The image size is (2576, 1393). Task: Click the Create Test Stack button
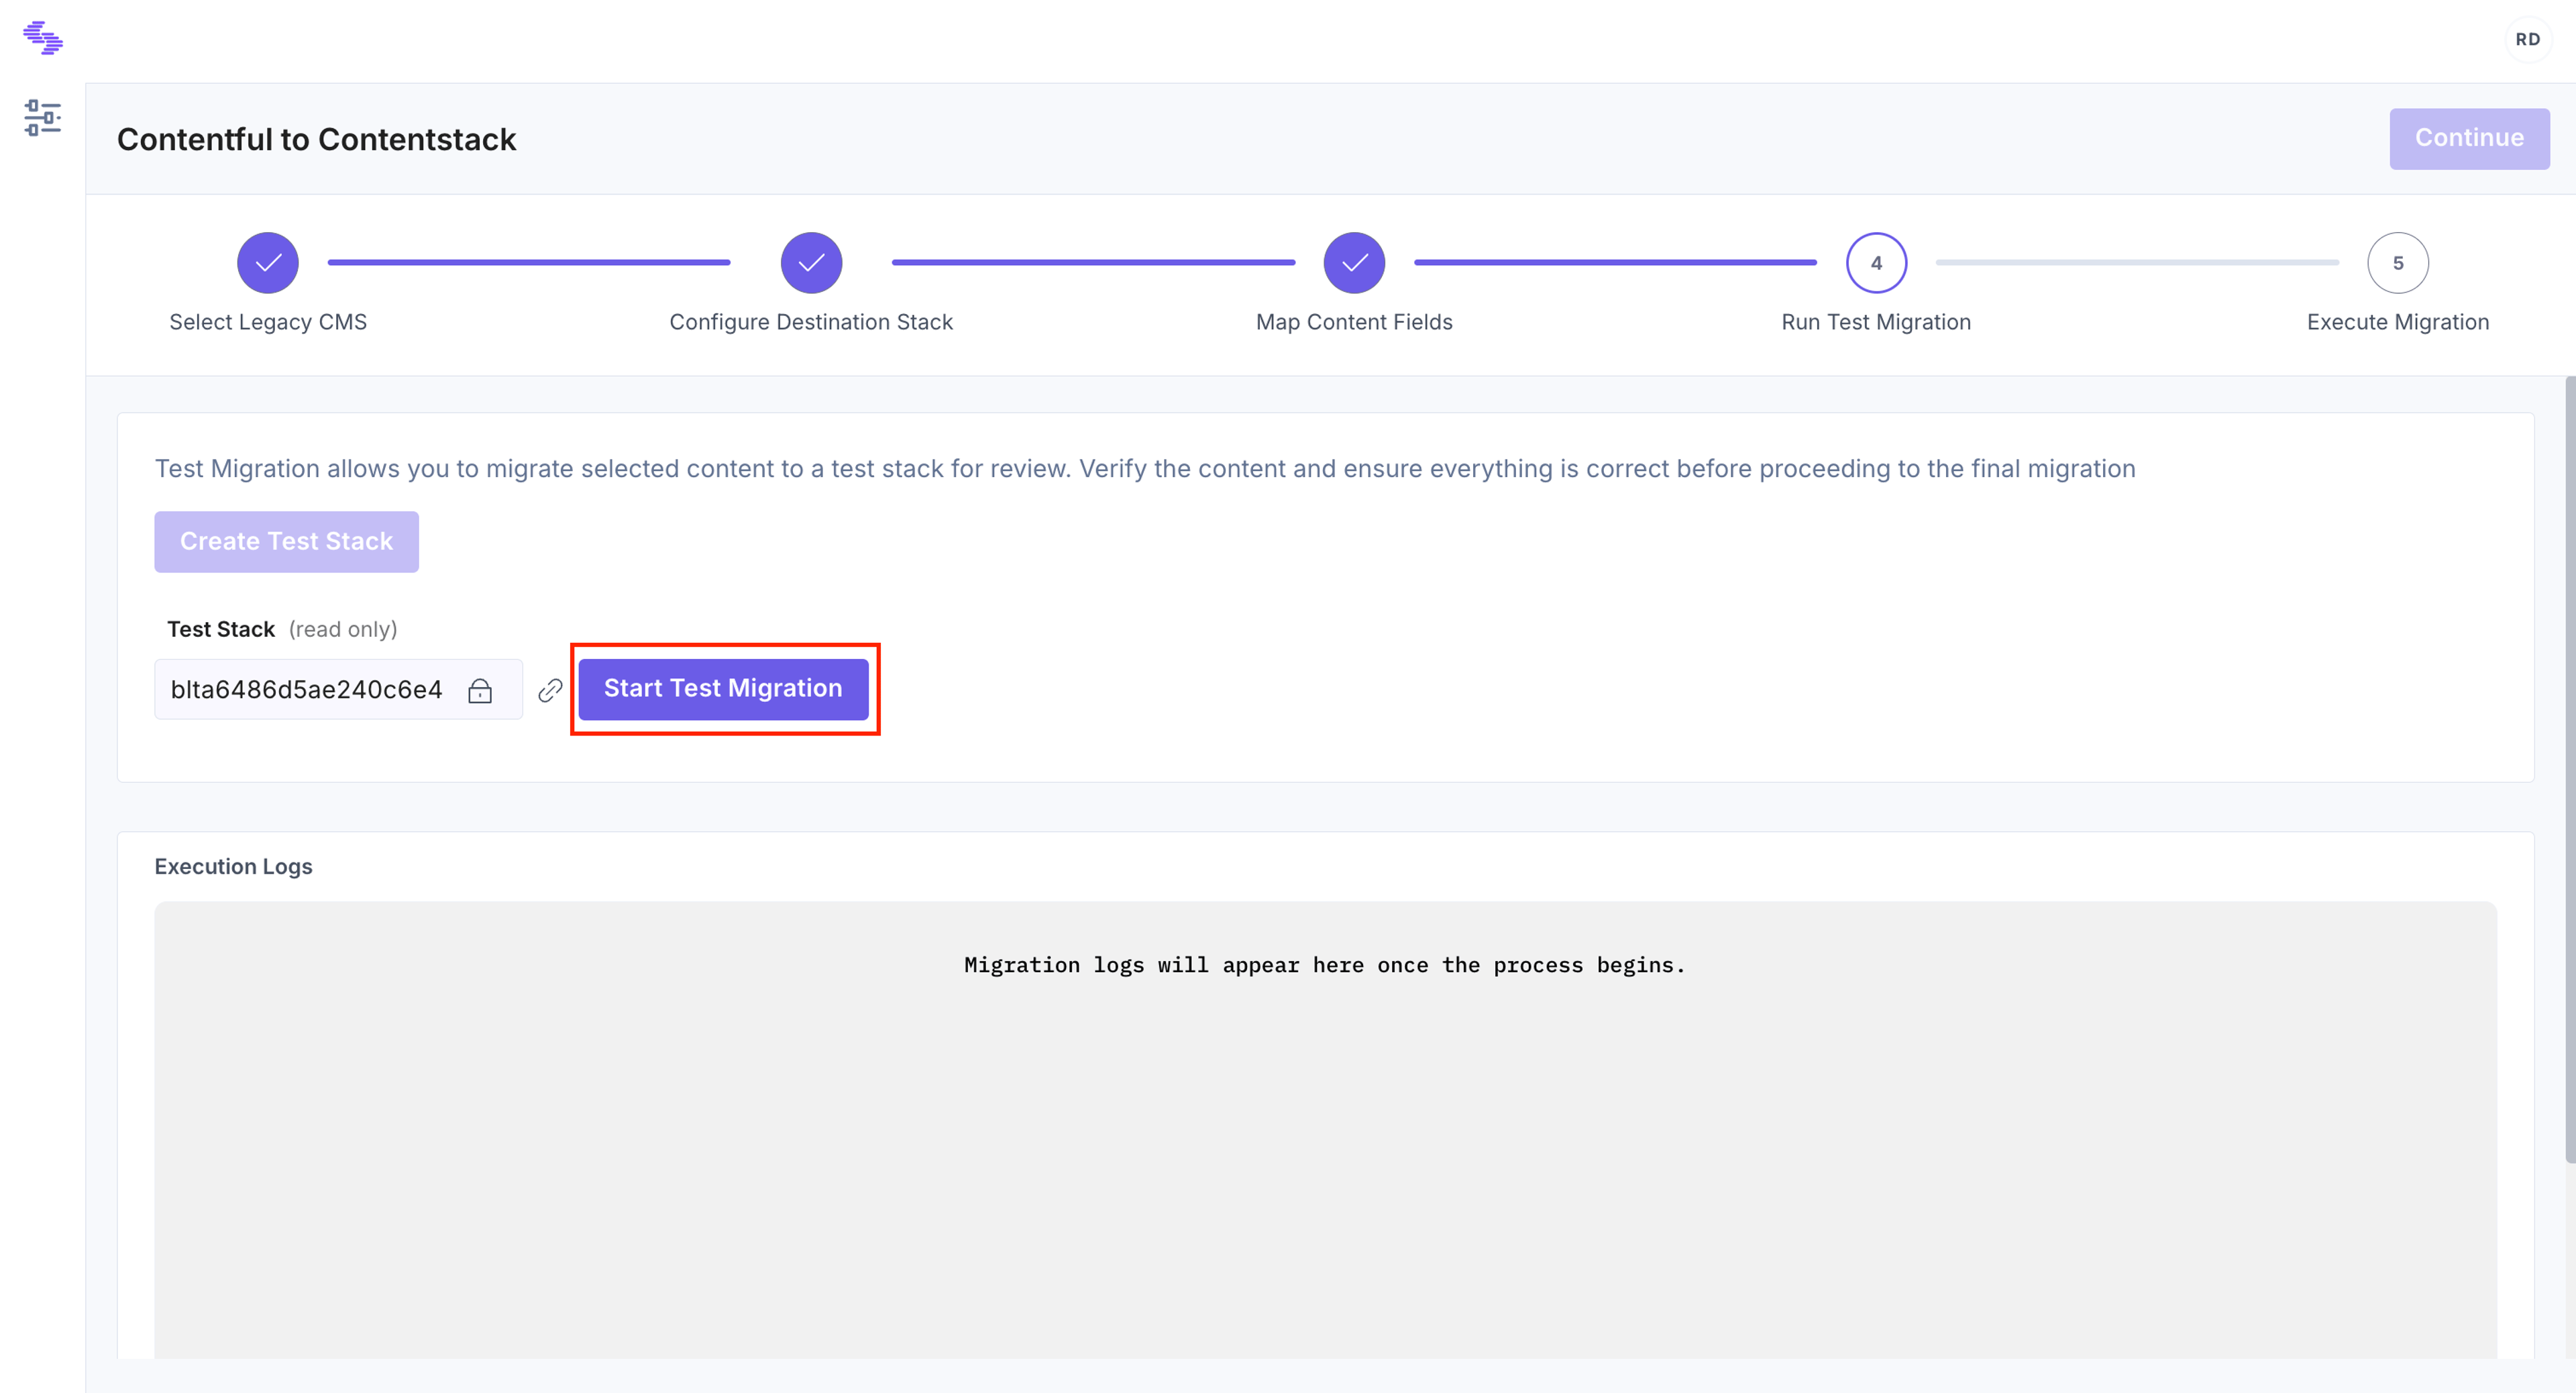point(286,542)
